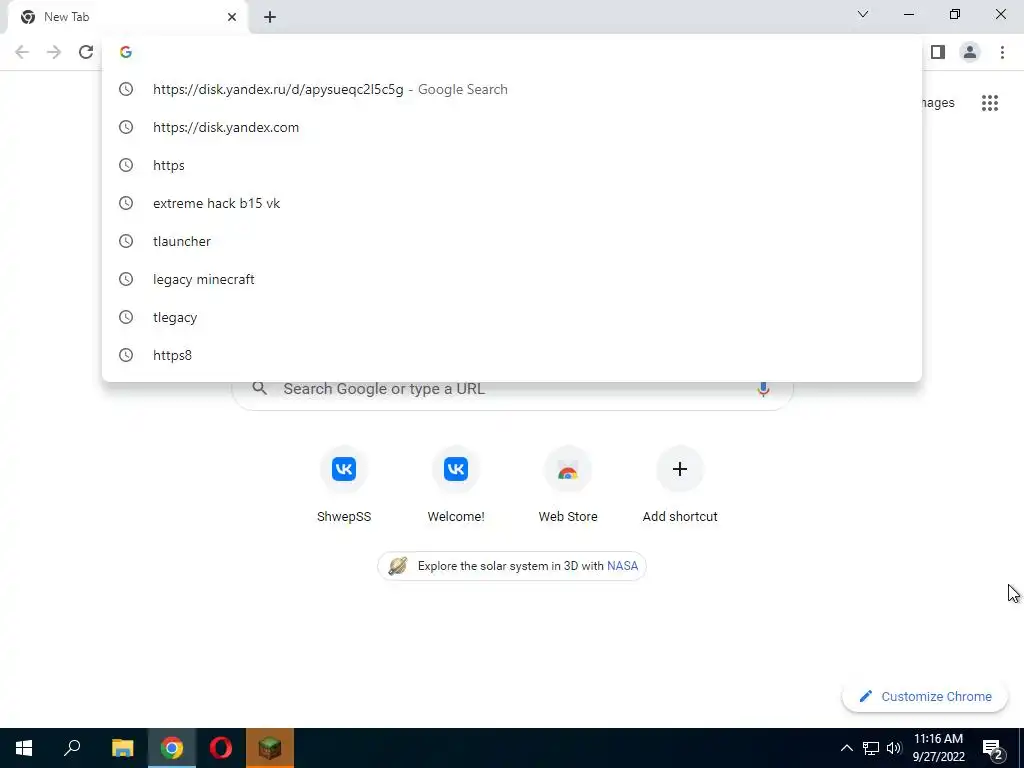1024x768 pixels.
Task: Open the Windows Start menu
Action: pyautogui.click(x=24, y=748)
